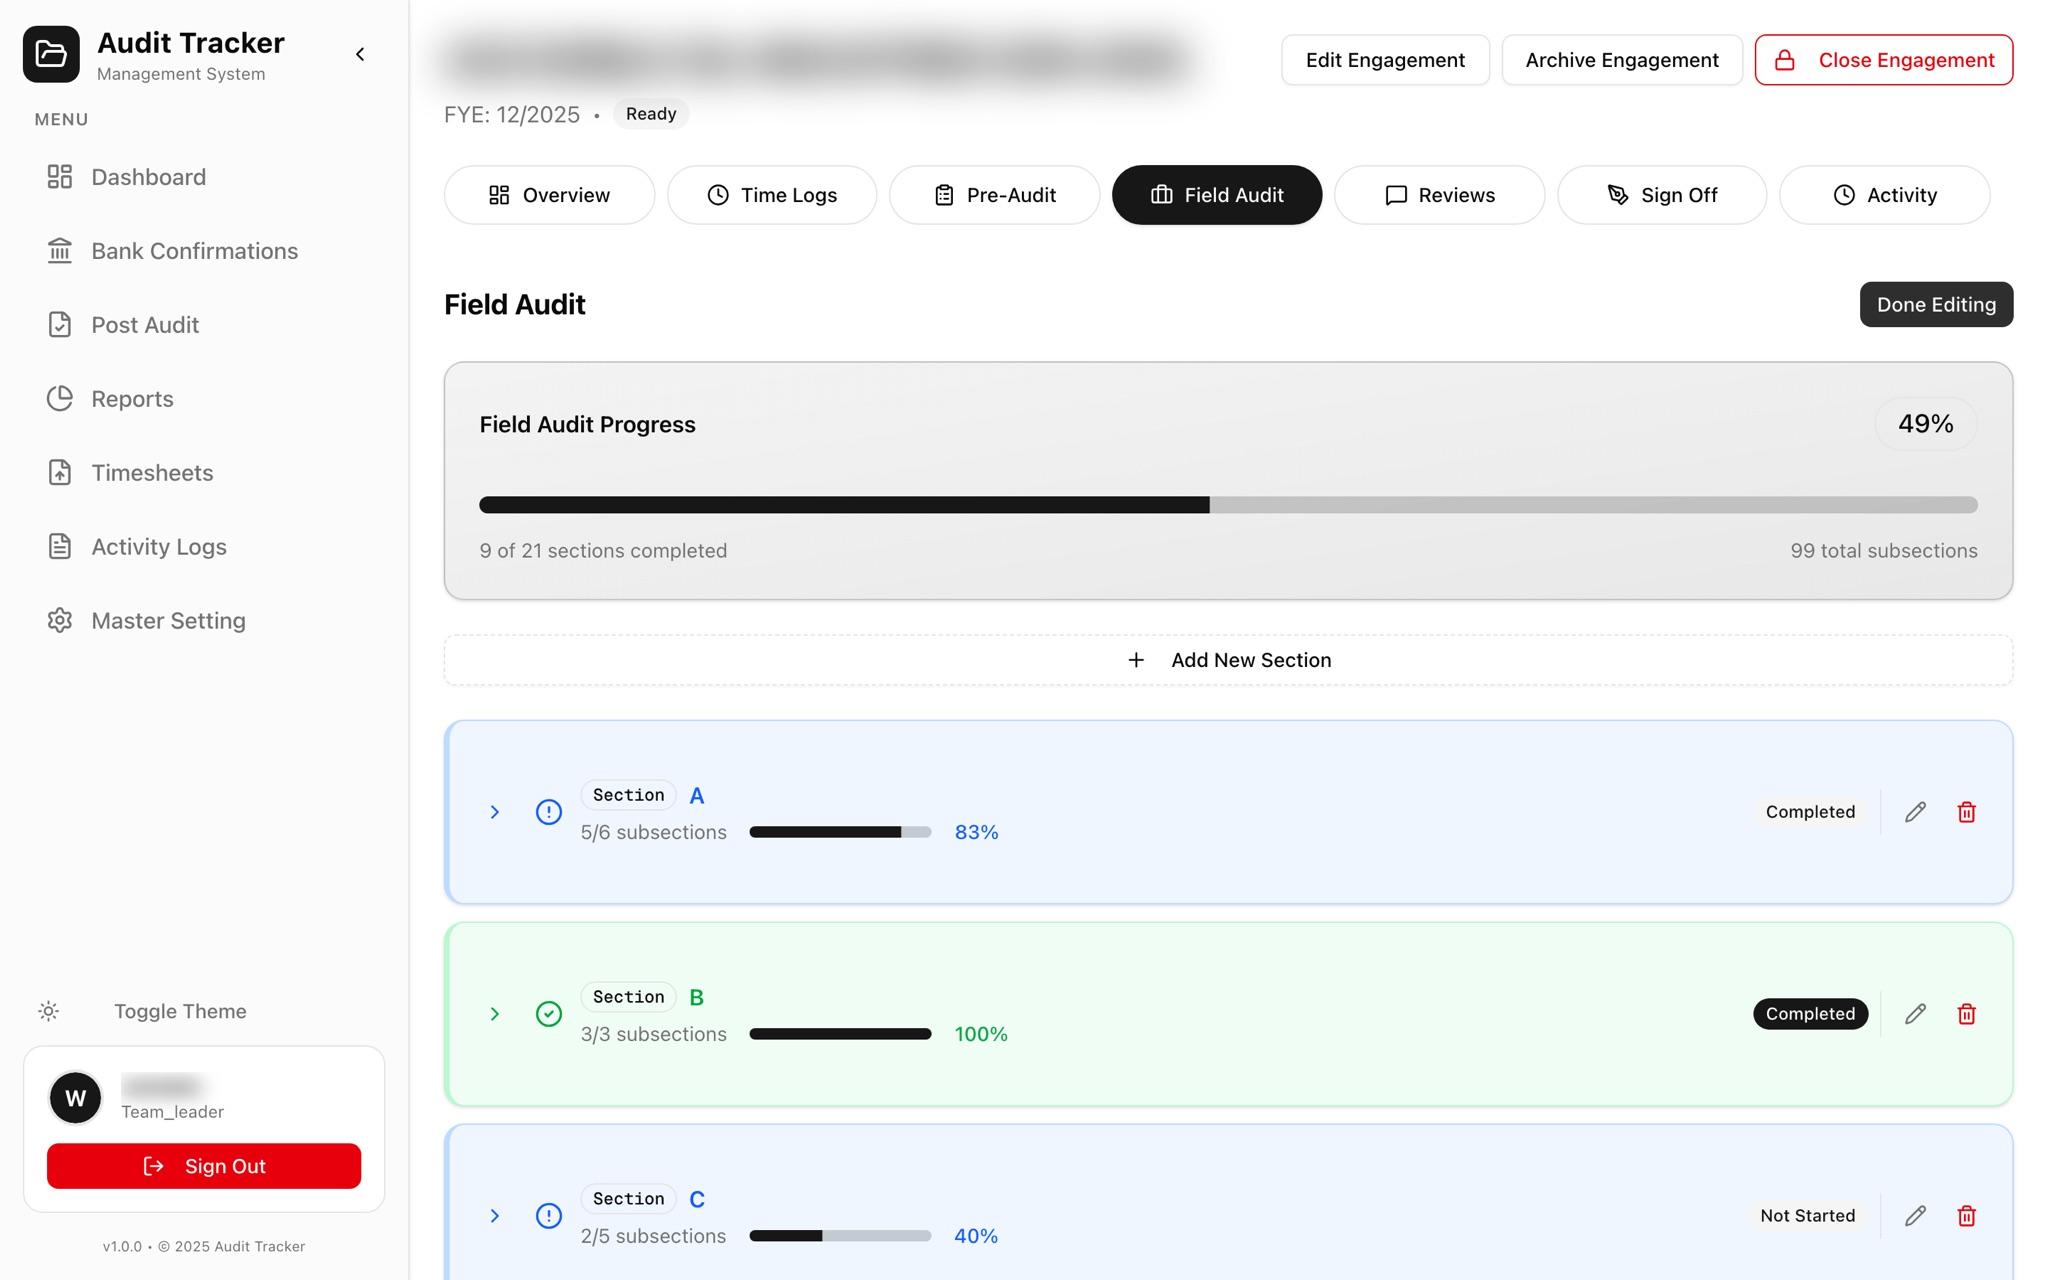Switch to the Sign Off tab

[1662, 195]
